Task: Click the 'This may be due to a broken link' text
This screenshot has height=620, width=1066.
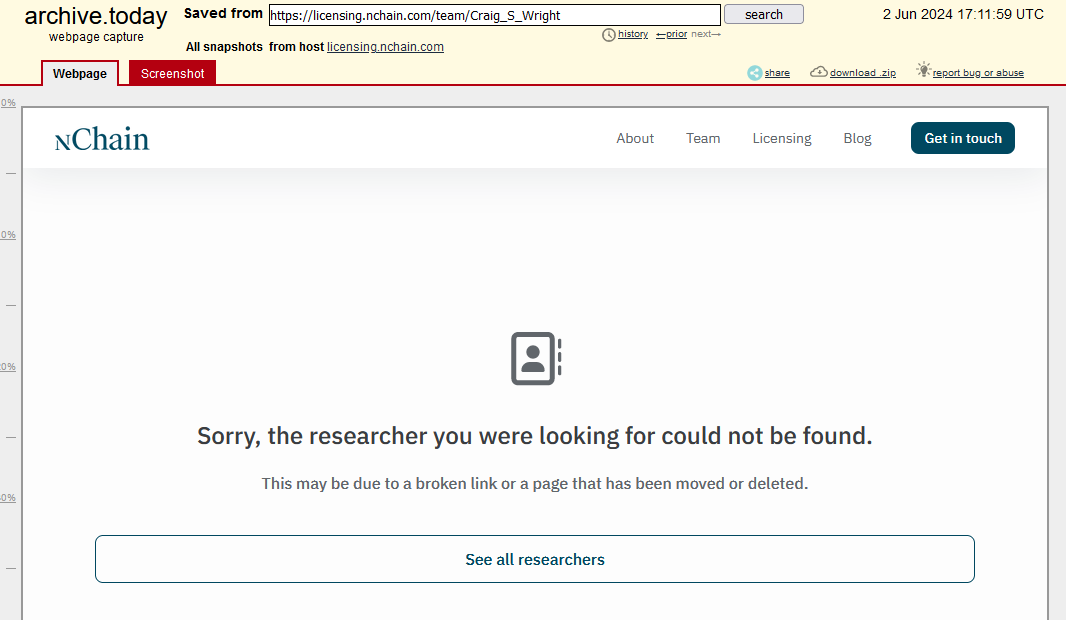Action: coord(535,483)
